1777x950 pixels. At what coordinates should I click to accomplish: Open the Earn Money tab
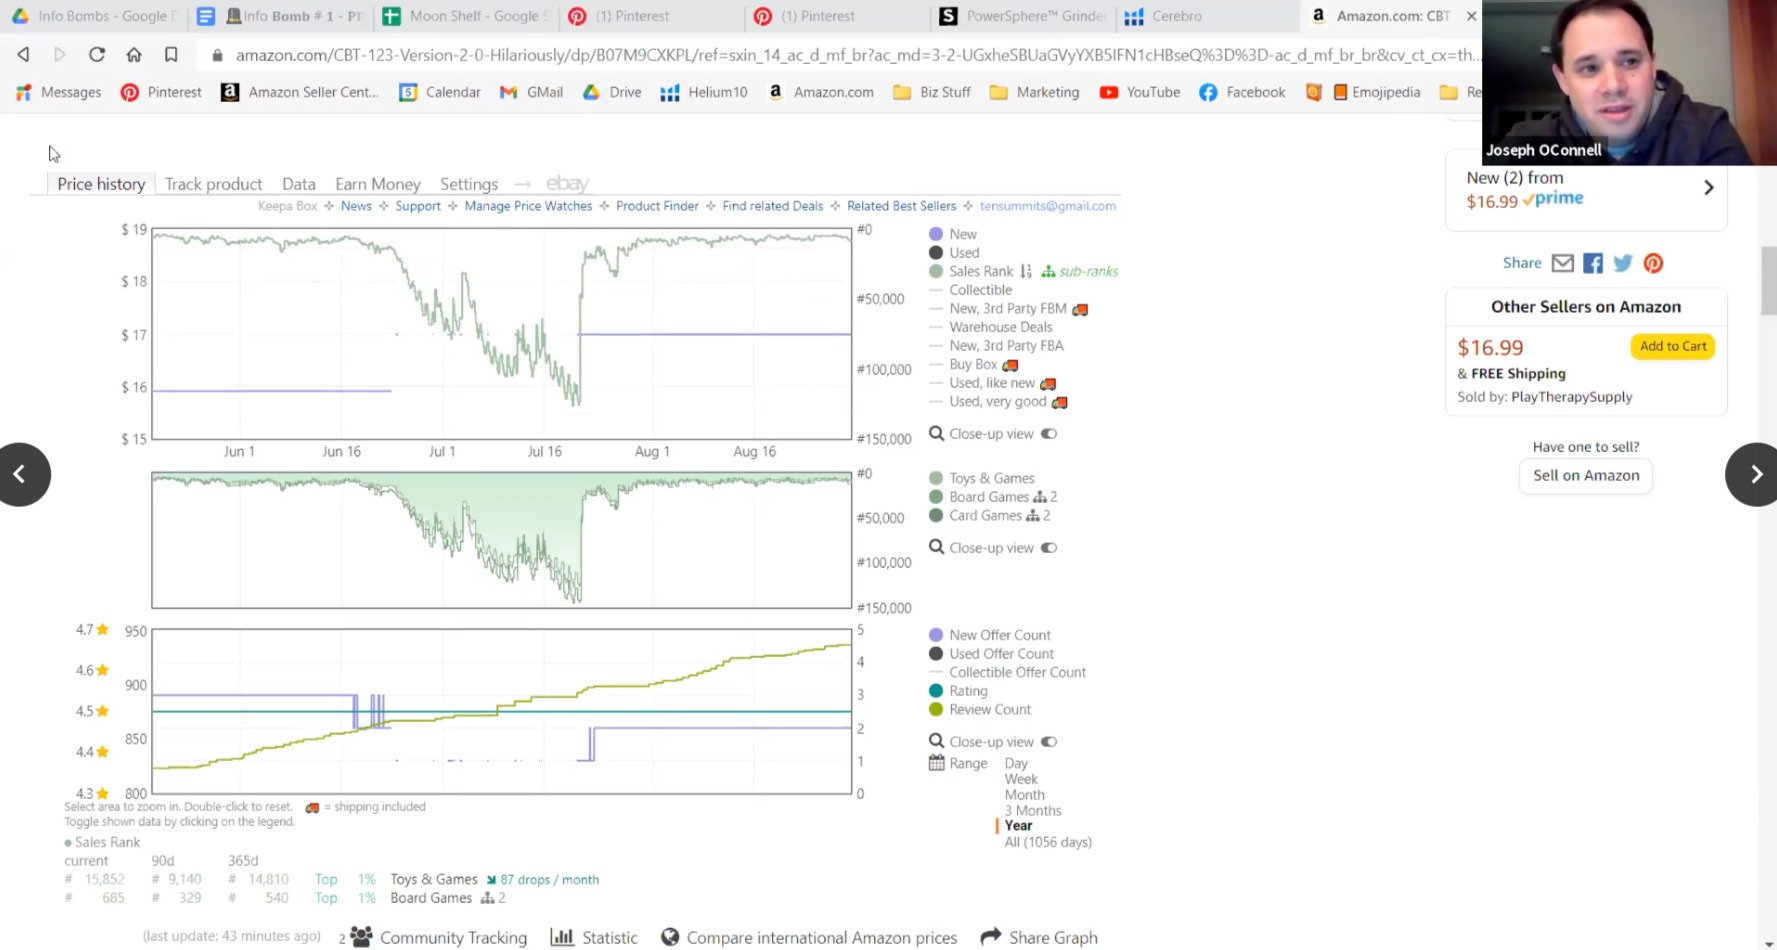(x=378, y=184)
